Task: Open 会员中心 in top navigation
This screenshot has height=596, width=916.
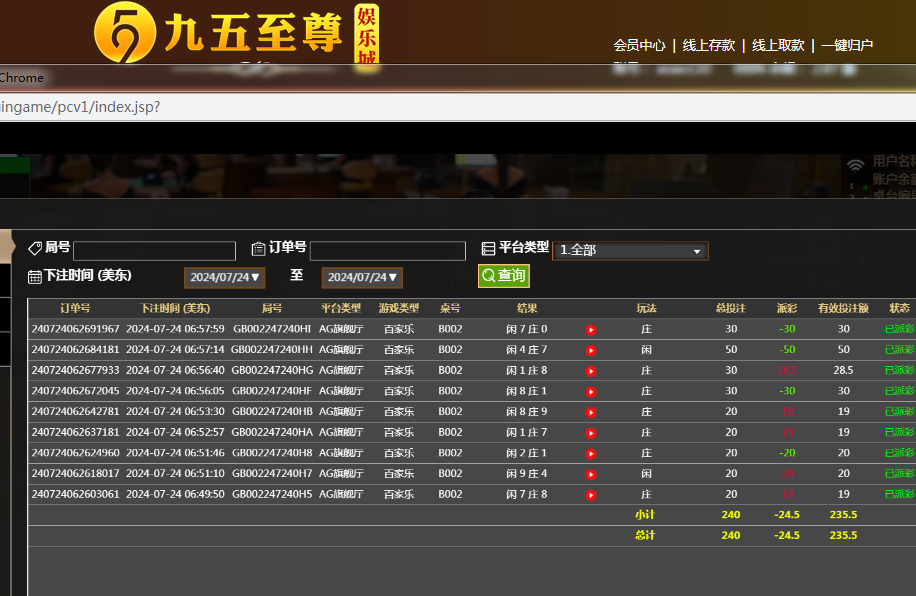Action: [639, 45]
